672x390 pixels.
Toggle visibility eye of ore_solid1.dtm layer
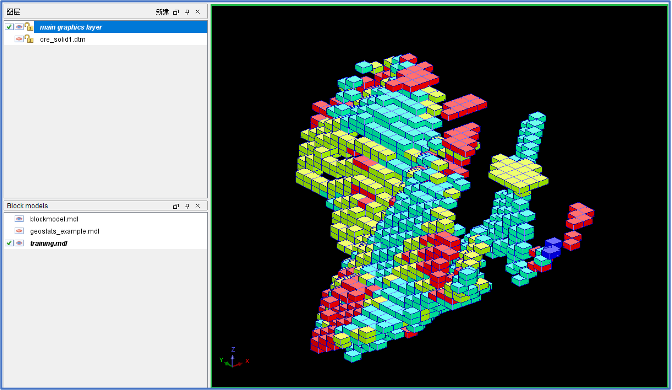[19, 39]
